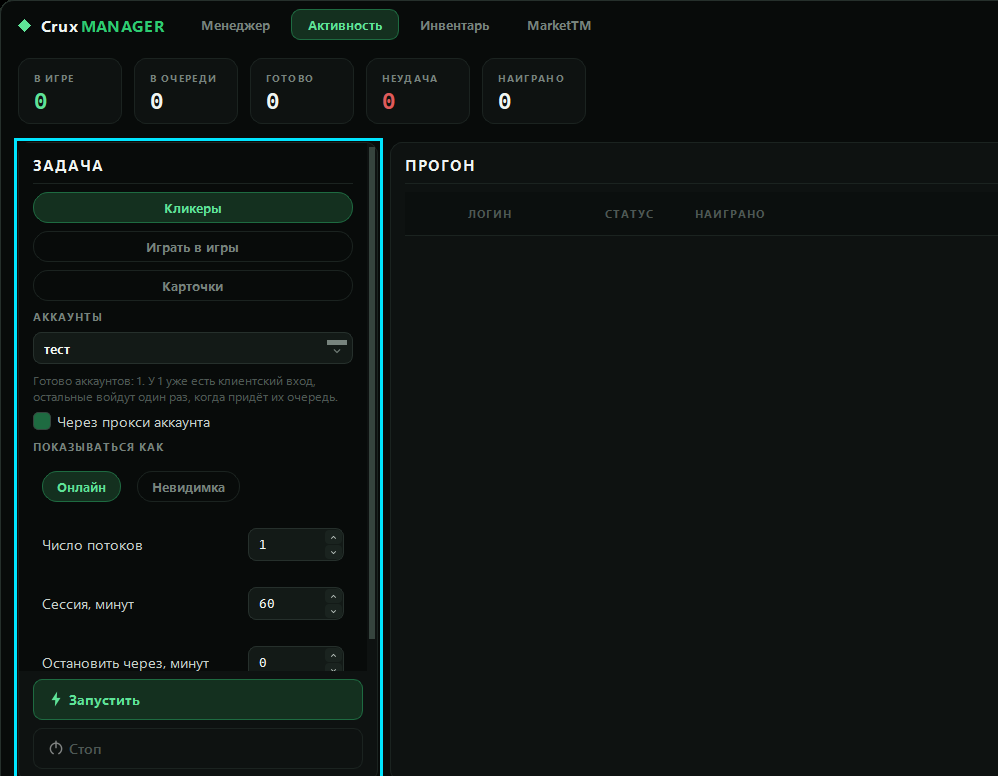Click the НАИГРАНО stat card at the top

(x=534, y=91)
